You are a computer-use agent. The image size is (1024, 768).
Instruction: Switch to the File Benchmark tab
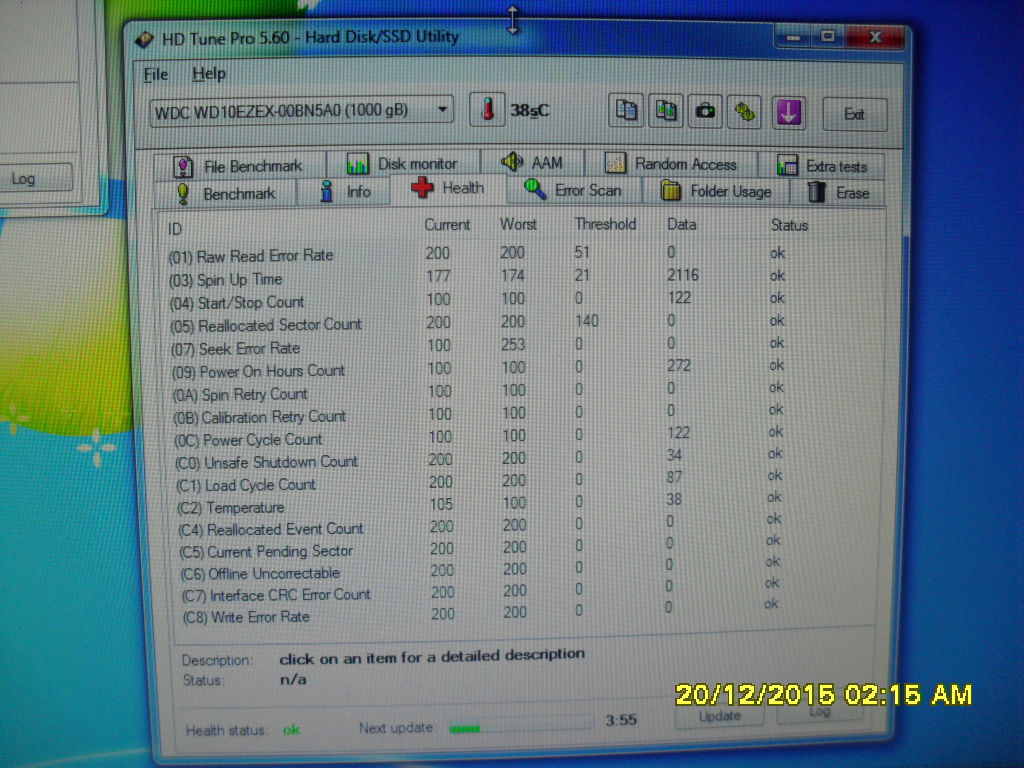(239, 166)
